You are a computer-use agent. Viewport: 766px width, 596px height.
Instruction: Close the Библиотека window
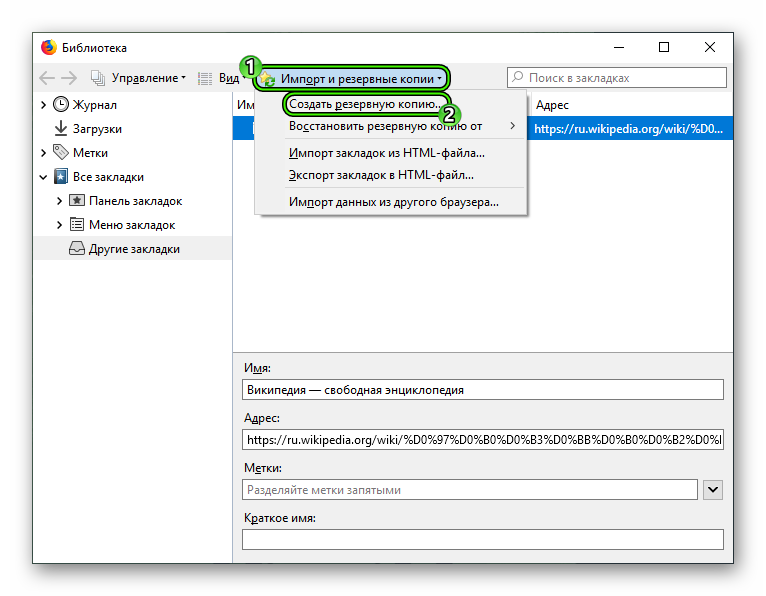point(710,47)
